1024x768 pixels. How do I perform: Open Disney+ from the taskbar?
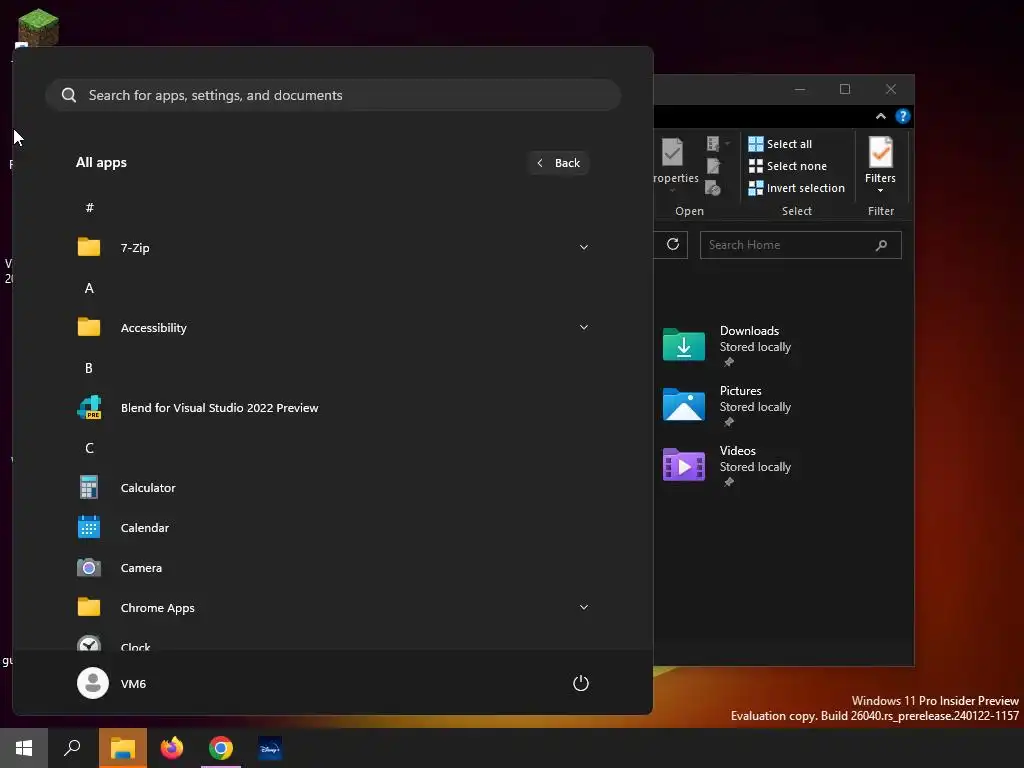pos(270,748)
